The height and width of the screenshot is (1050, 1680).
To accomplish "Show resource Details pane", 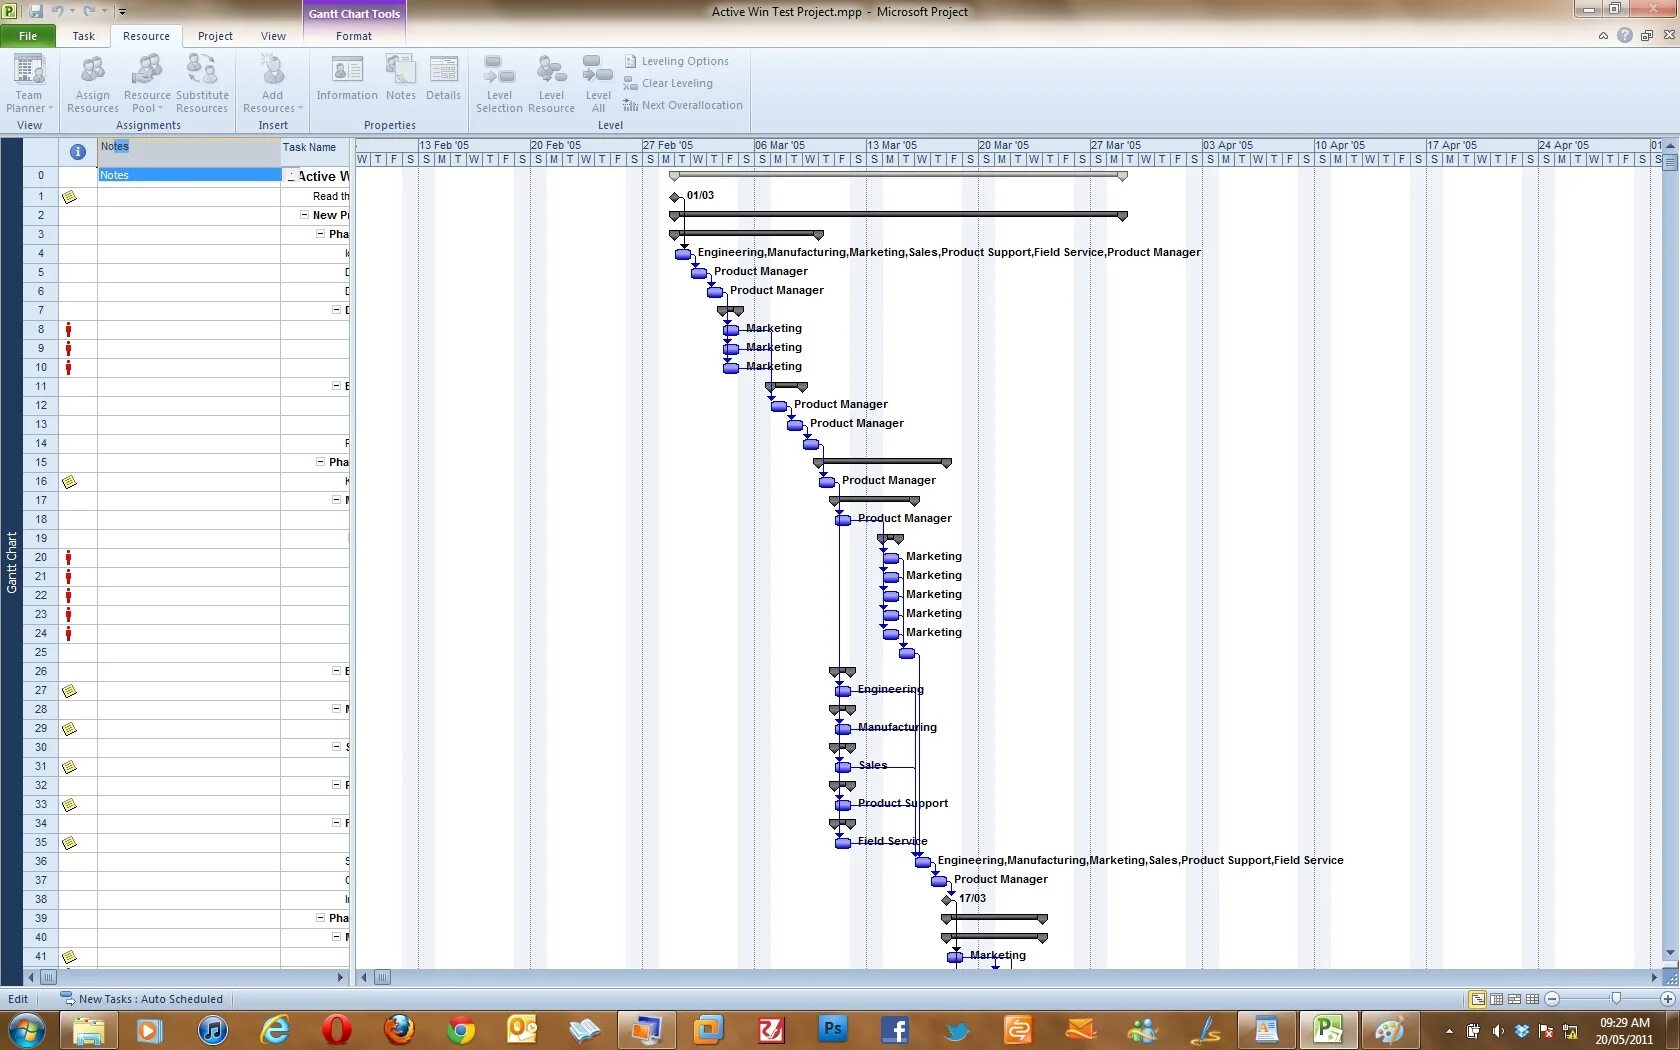I will pos(443,78).
